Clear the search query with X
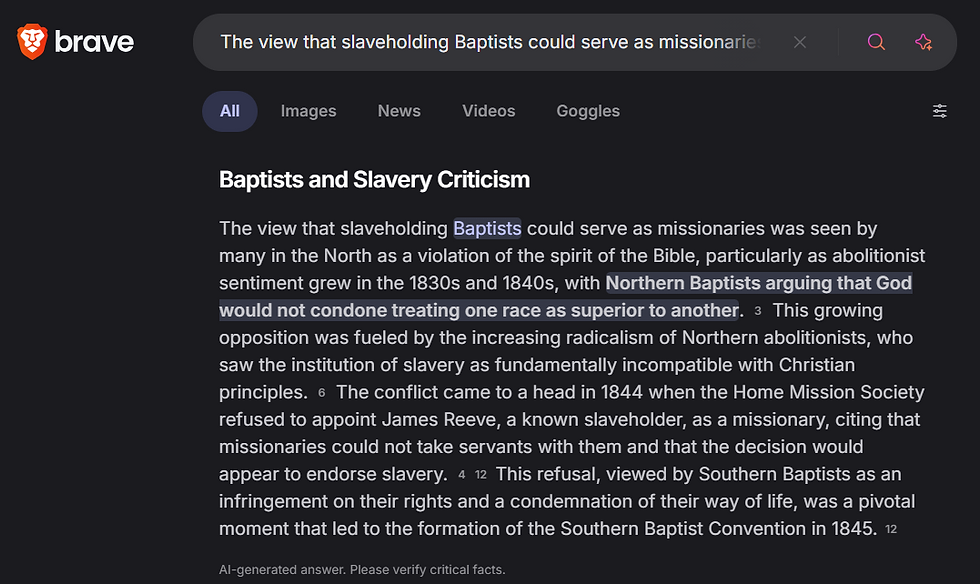The height and width of the screenshot is (584, 980). [799, 43]
